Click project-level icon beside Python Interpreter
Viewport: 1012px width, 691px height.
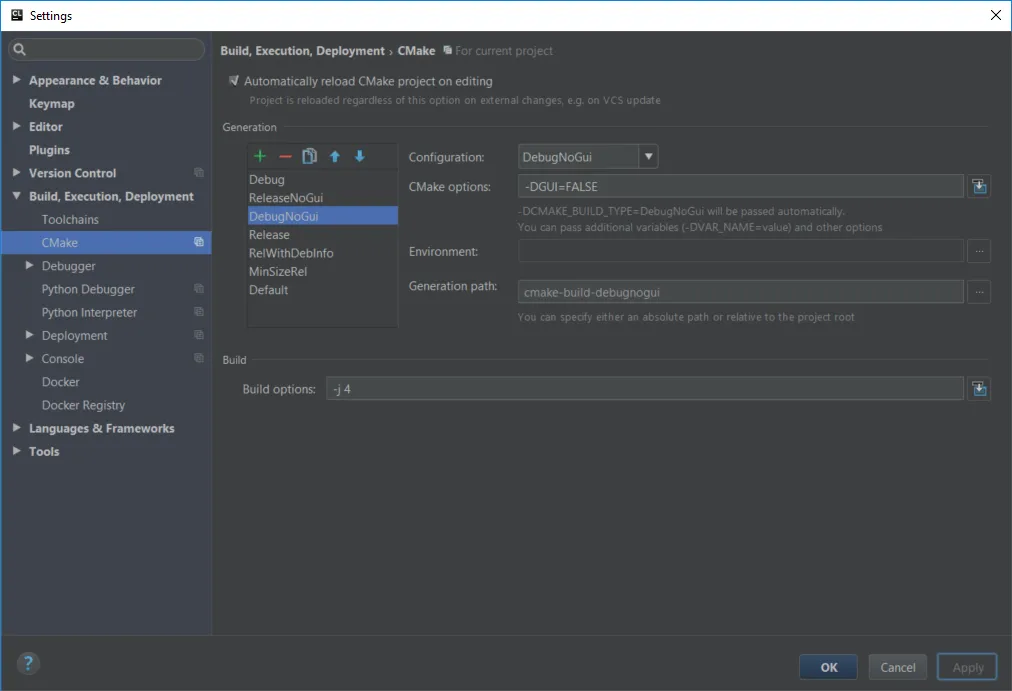coord(199,312)
